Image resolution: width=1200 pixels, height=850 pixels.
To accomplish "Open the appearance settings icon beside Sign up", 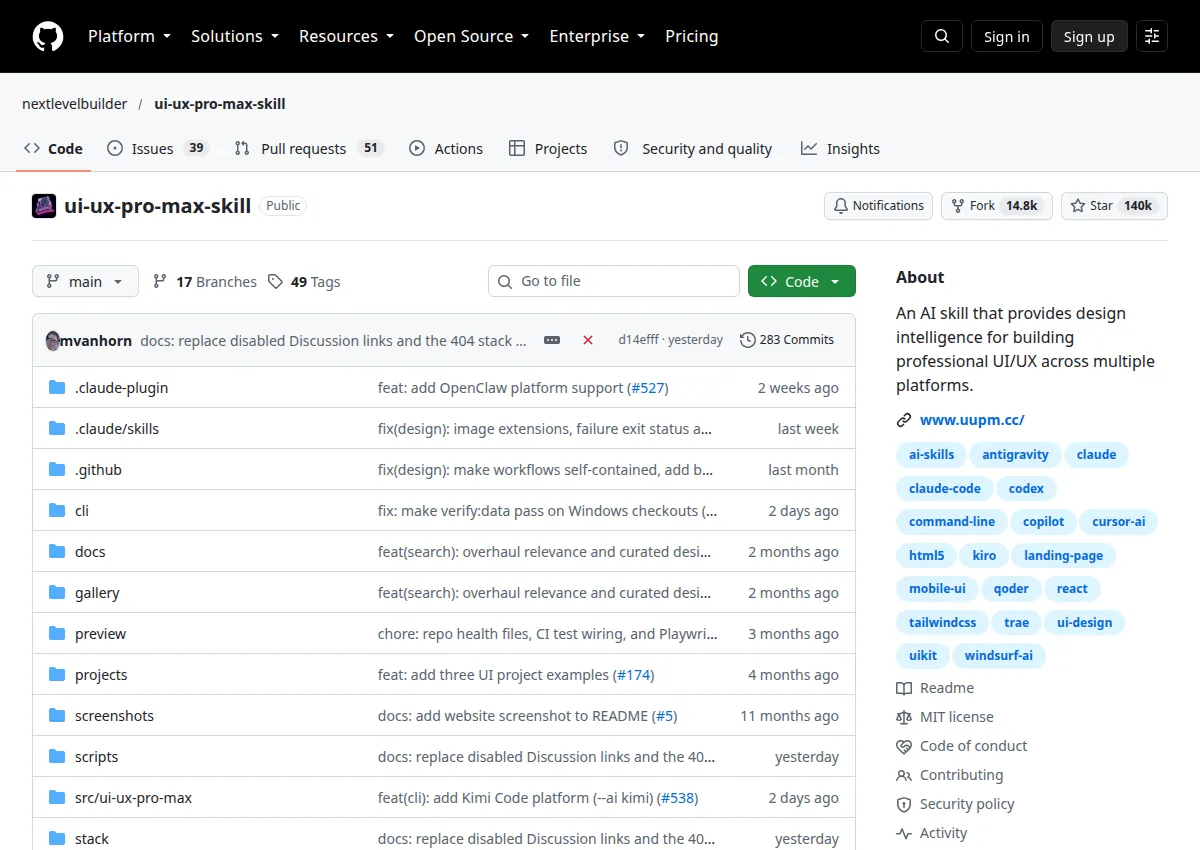I will pos(1152,36).
